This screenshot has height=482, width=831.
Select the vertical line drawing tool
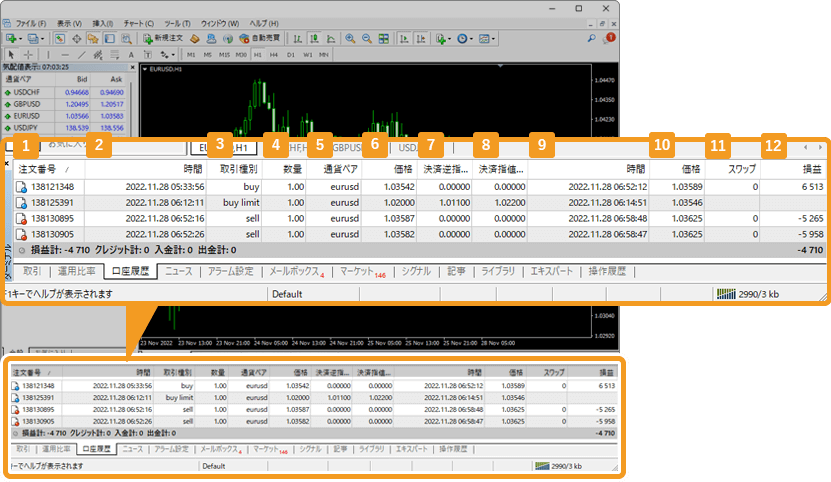click(x=48, y=55)
